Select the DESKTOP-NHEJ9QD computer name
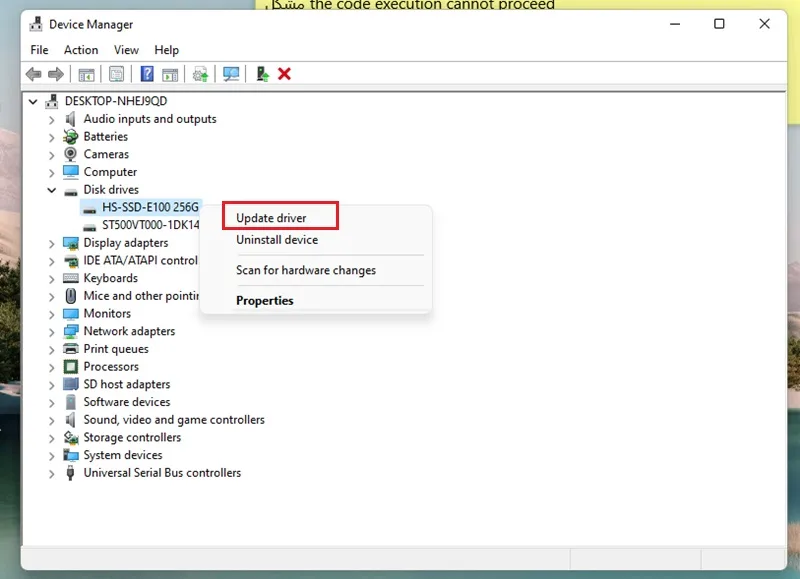This screenshot has width=800, height=579. pos(116,101)
